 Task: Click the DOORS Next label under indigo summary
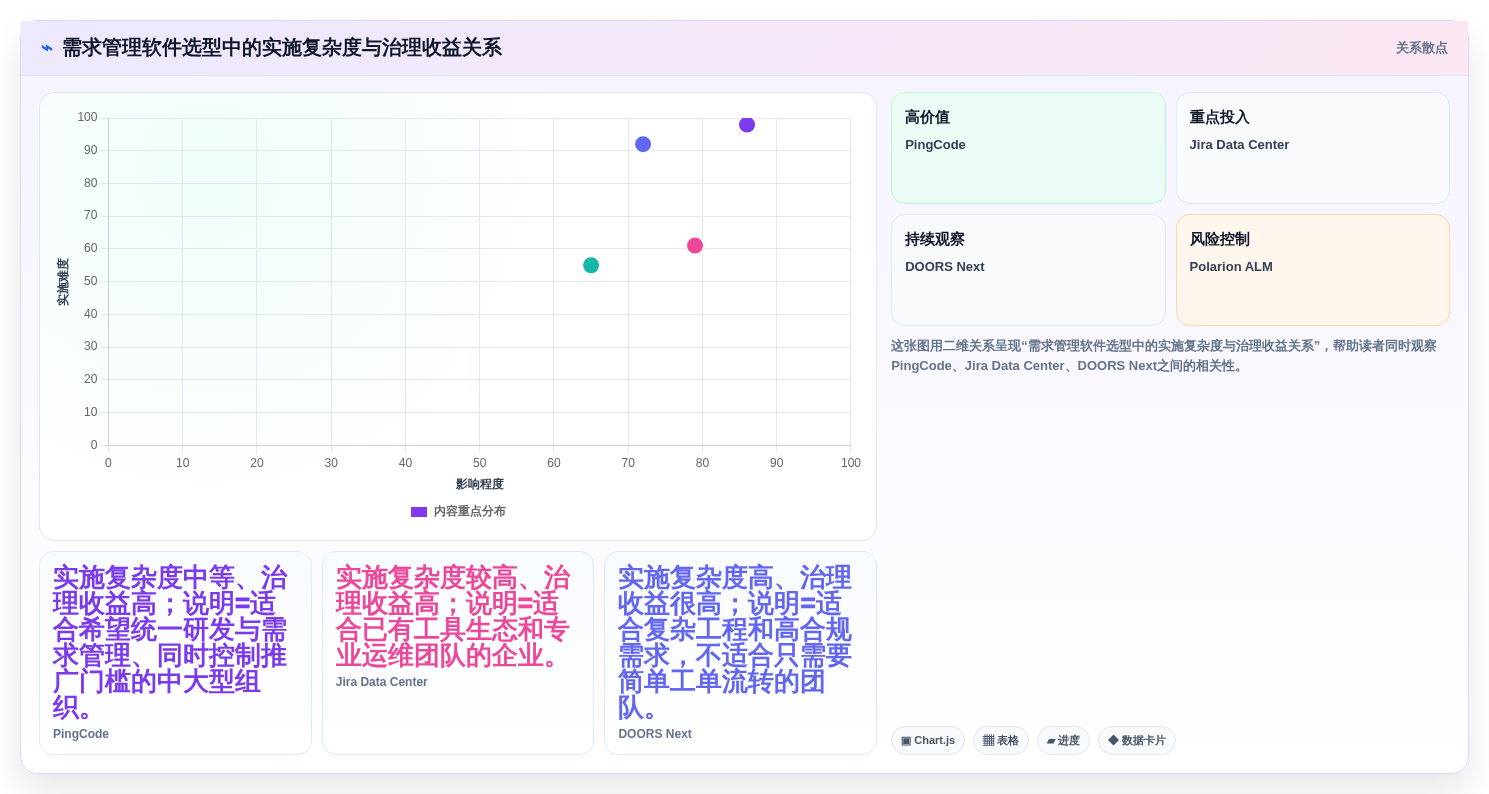[655, 734]
